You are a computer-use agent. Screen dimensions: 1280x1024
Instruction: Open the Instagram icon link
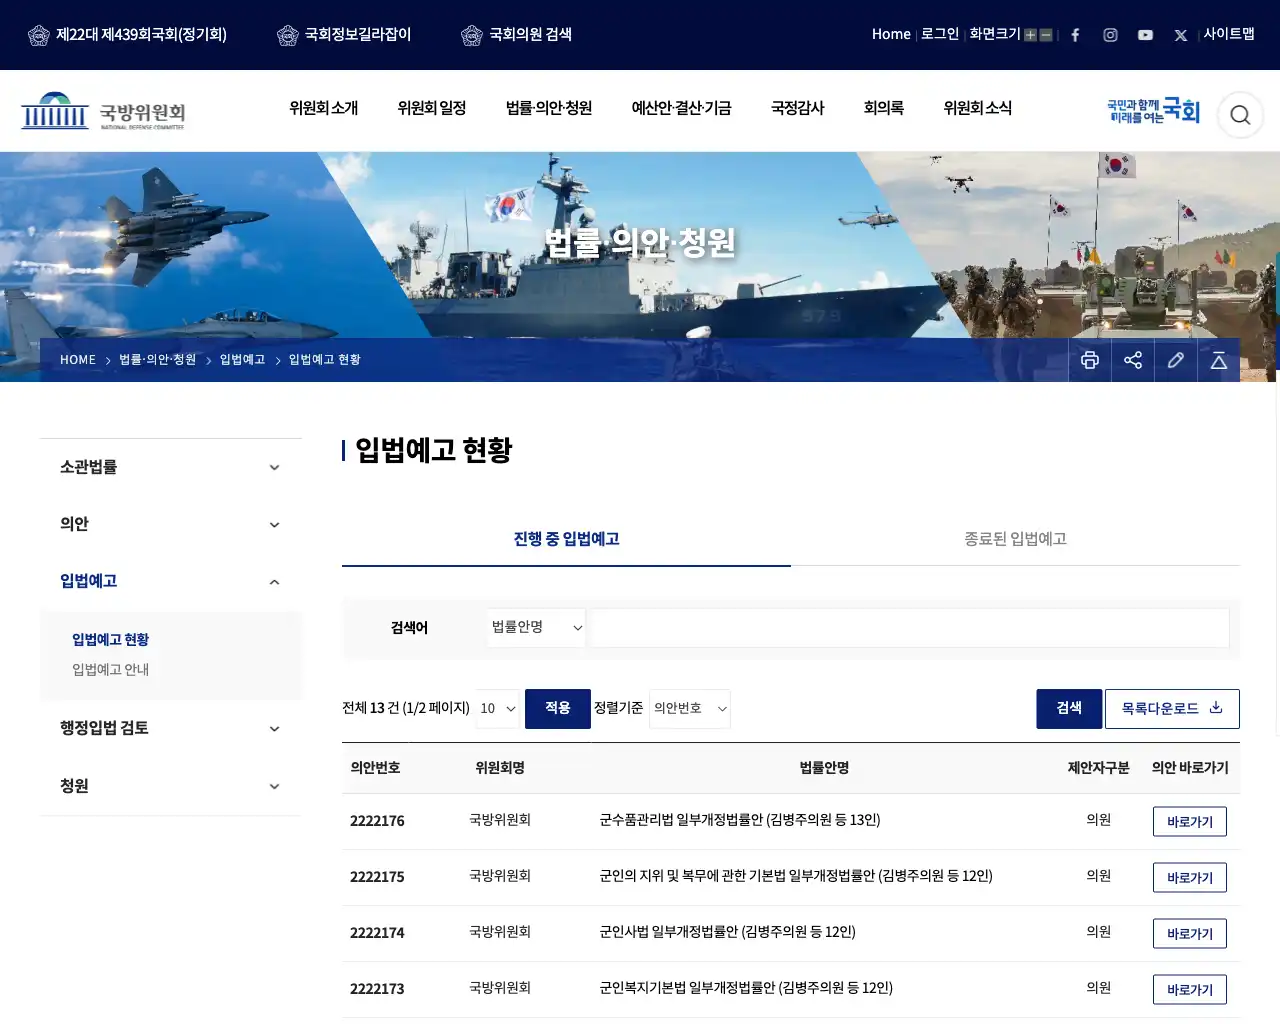coord(1110,35)
